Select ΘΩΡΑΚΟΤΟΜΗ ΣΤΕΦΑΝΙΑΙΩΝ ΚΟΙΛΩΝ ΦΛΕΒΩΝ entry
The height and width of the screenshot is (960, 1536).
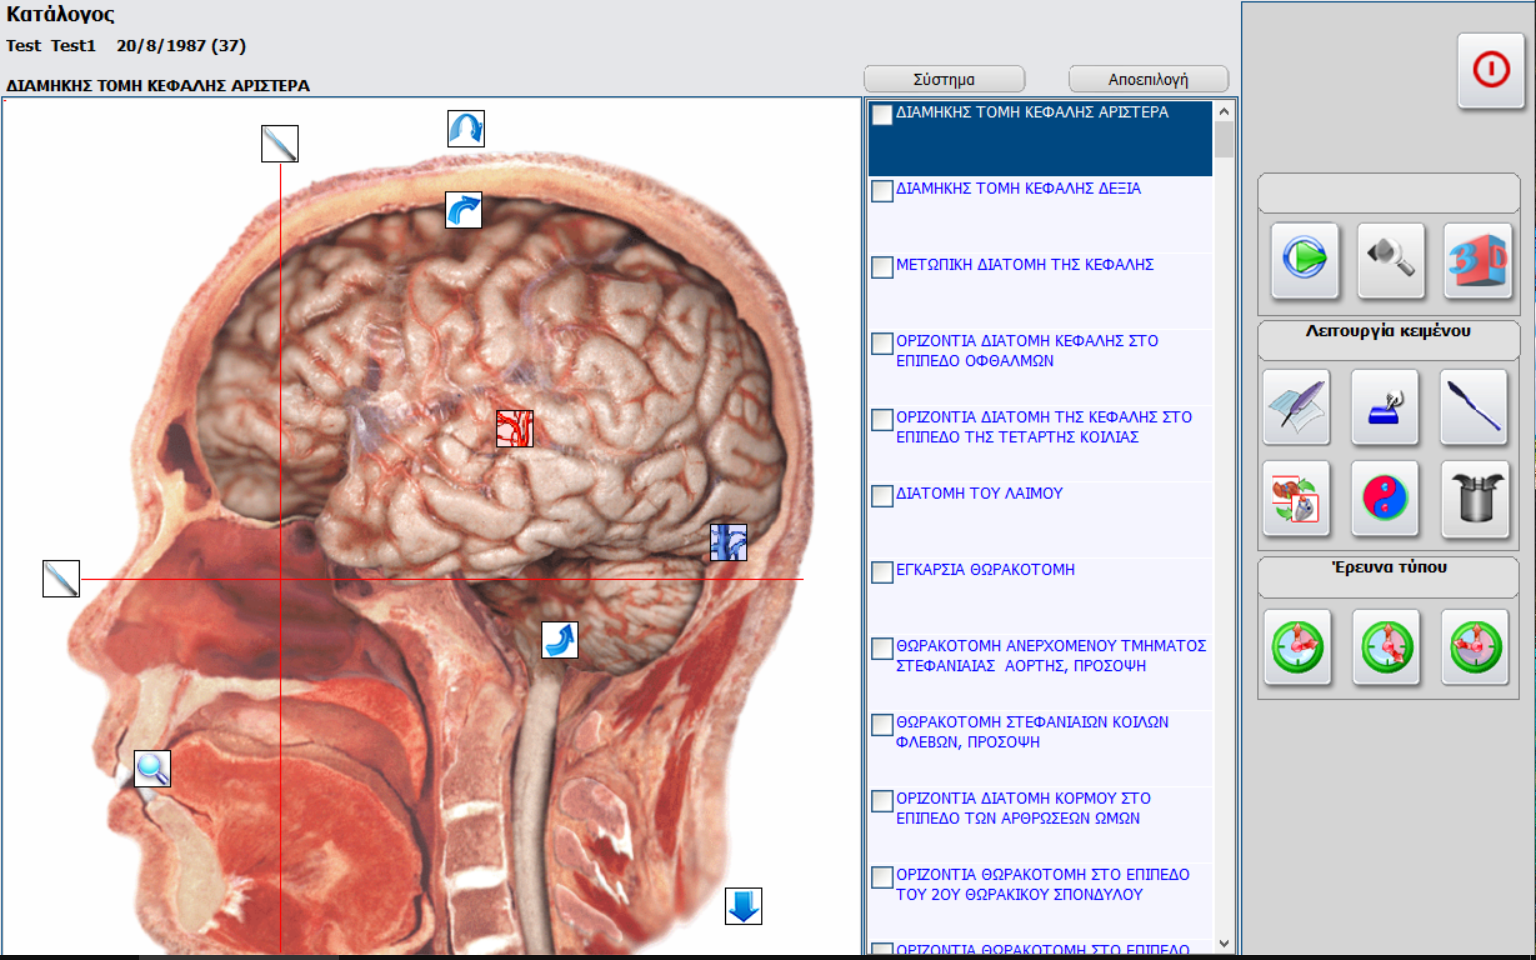(1040, 748)
